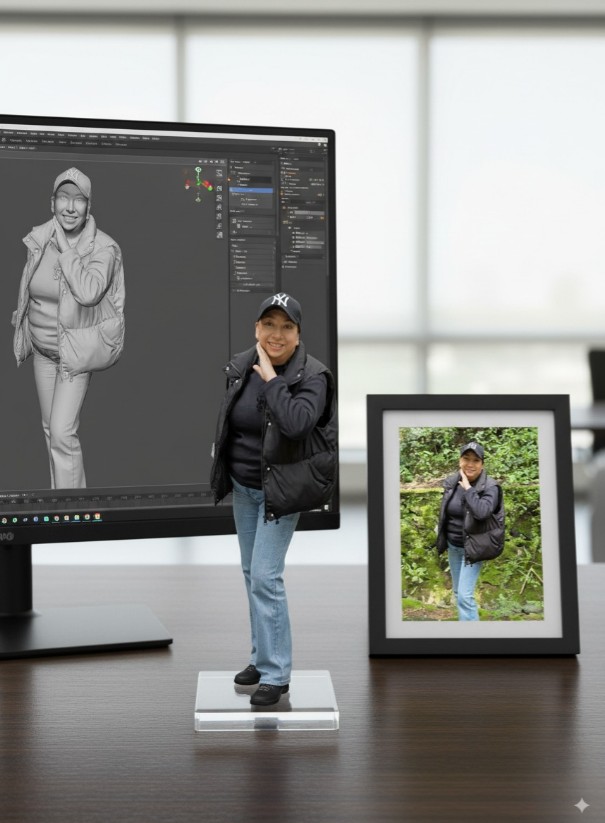Adjust the first gray slider in the properties panel
The height and width of the screenshot is (823, 605).
tap(308, 213)
